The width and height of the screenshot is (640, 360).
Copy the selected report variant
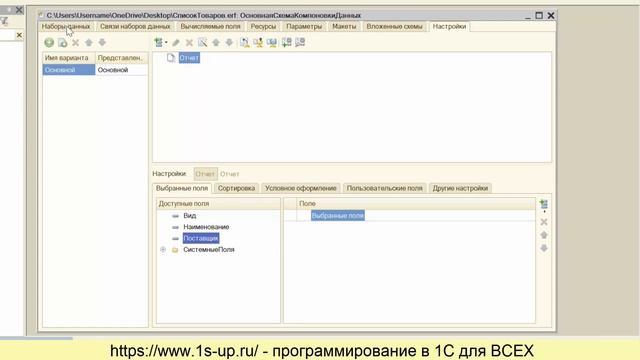coord(62,42)
